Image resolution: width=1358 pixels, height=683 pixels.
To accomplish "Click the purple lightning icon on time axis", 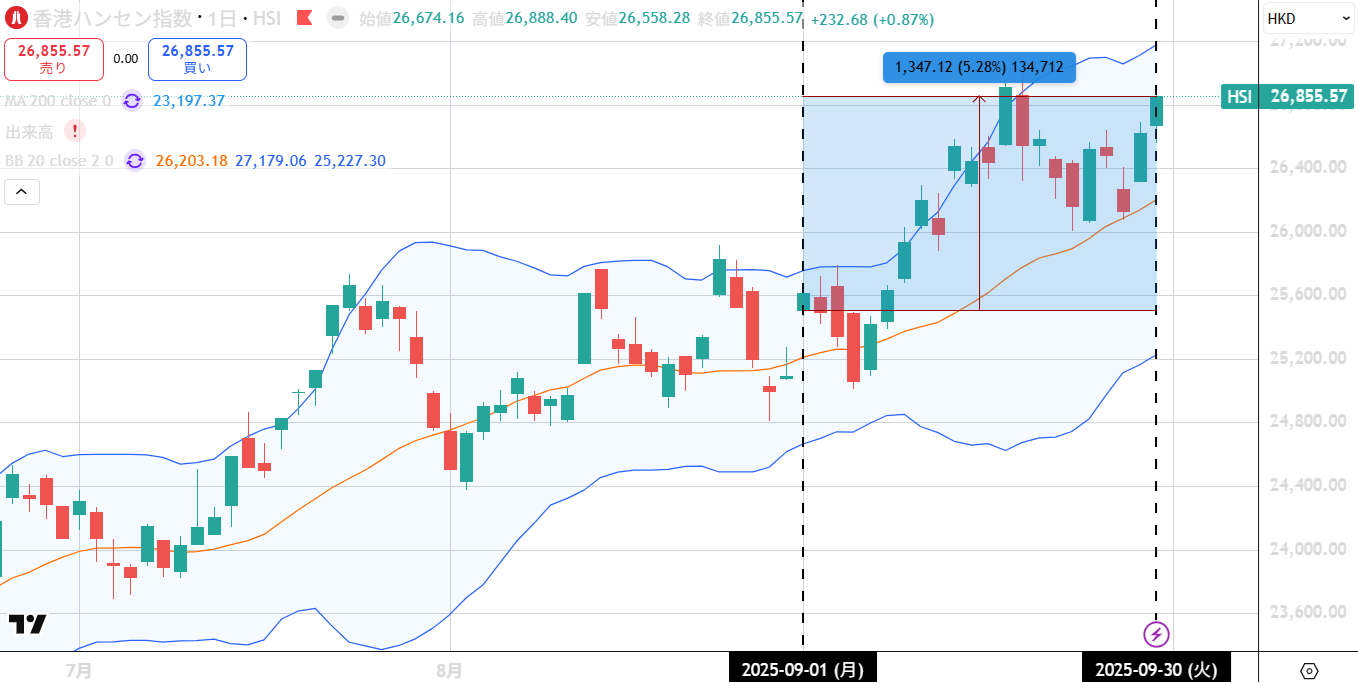I will pos(1156,633).
